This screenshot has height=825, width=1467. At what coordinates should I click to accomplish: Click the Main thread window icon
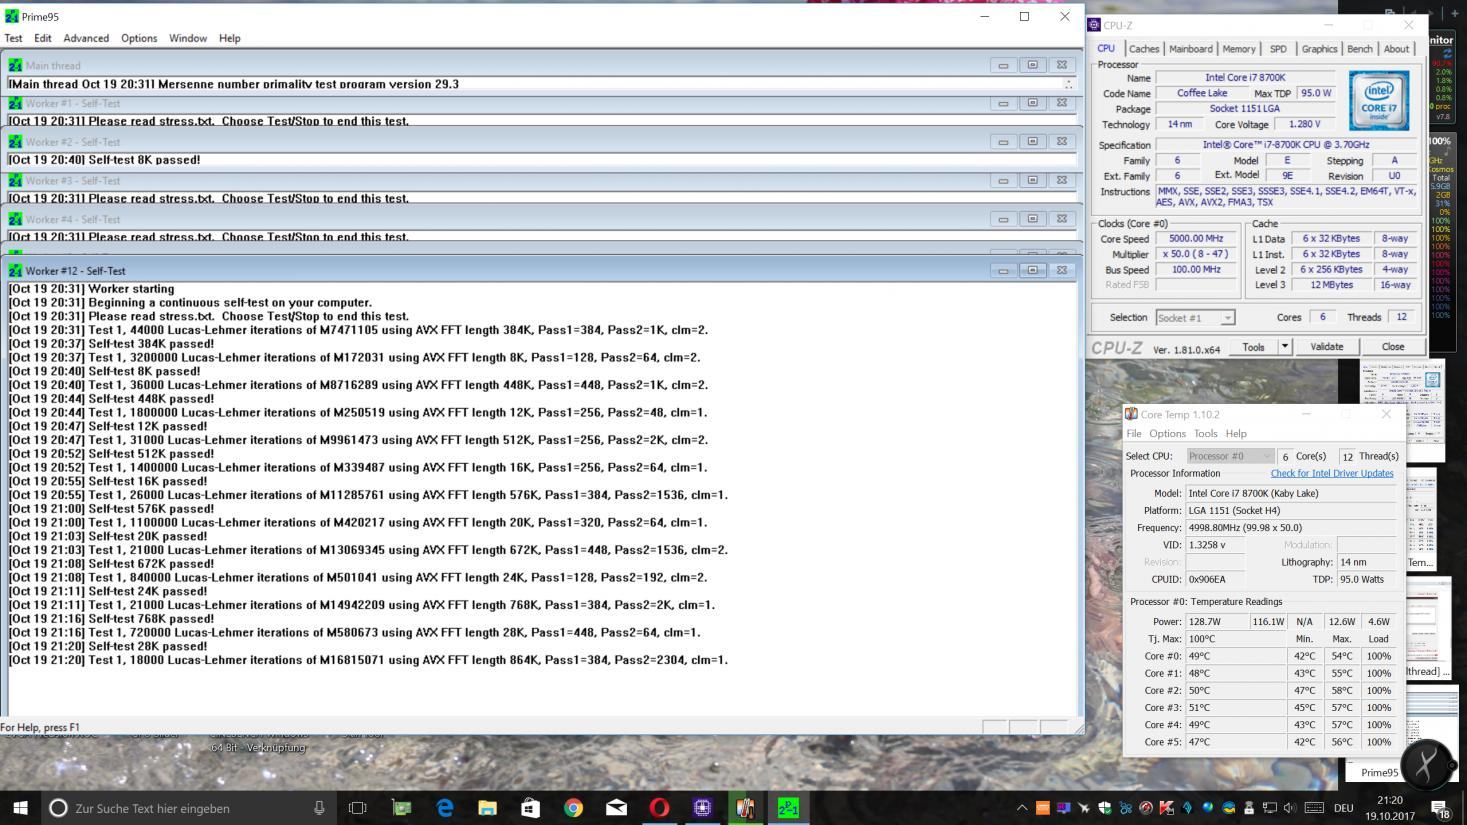(15, 65)
